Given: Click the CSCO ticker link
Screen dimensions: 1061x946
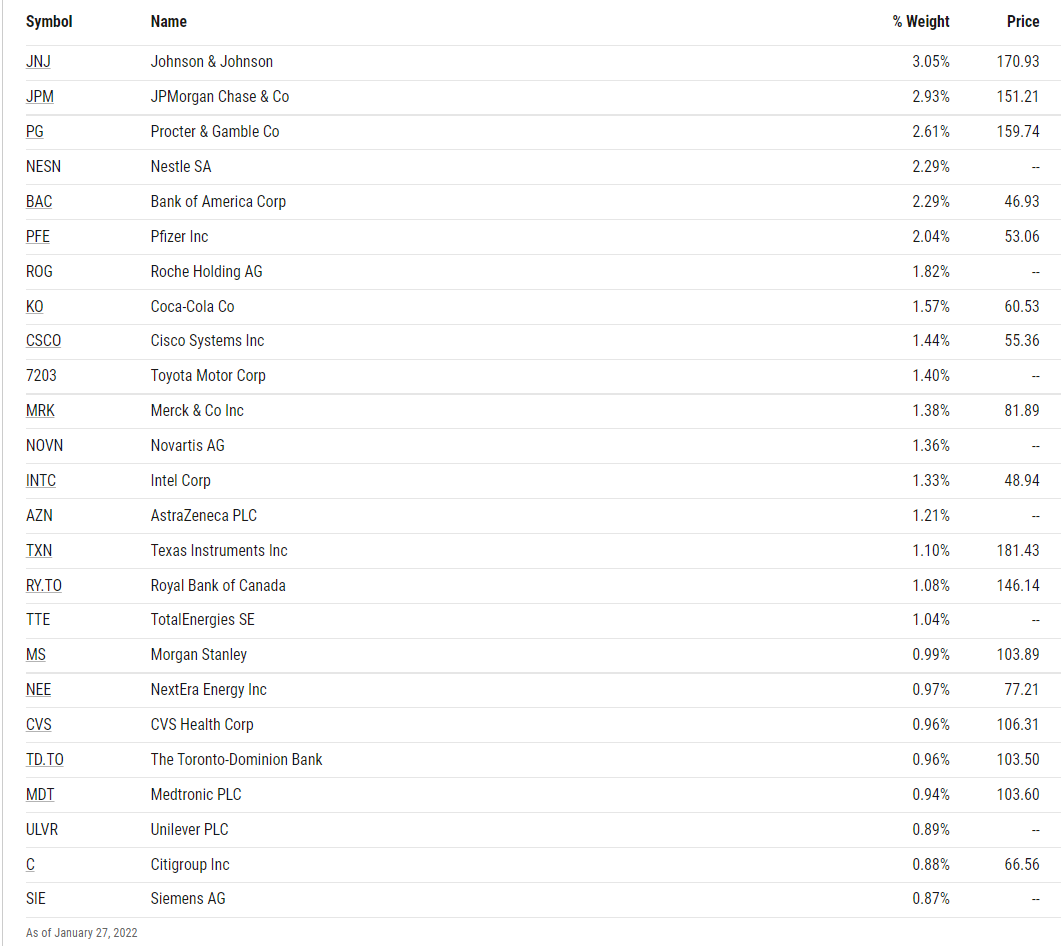Looking at the screenshot, I should 43,340.
